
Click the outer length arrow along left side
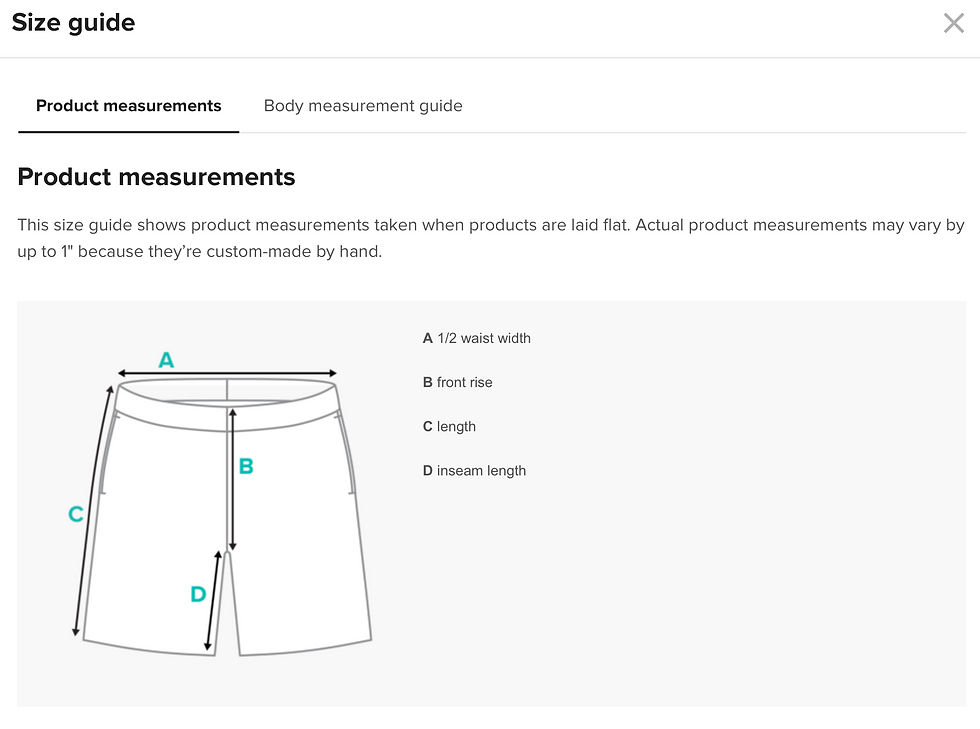(92, 510)
